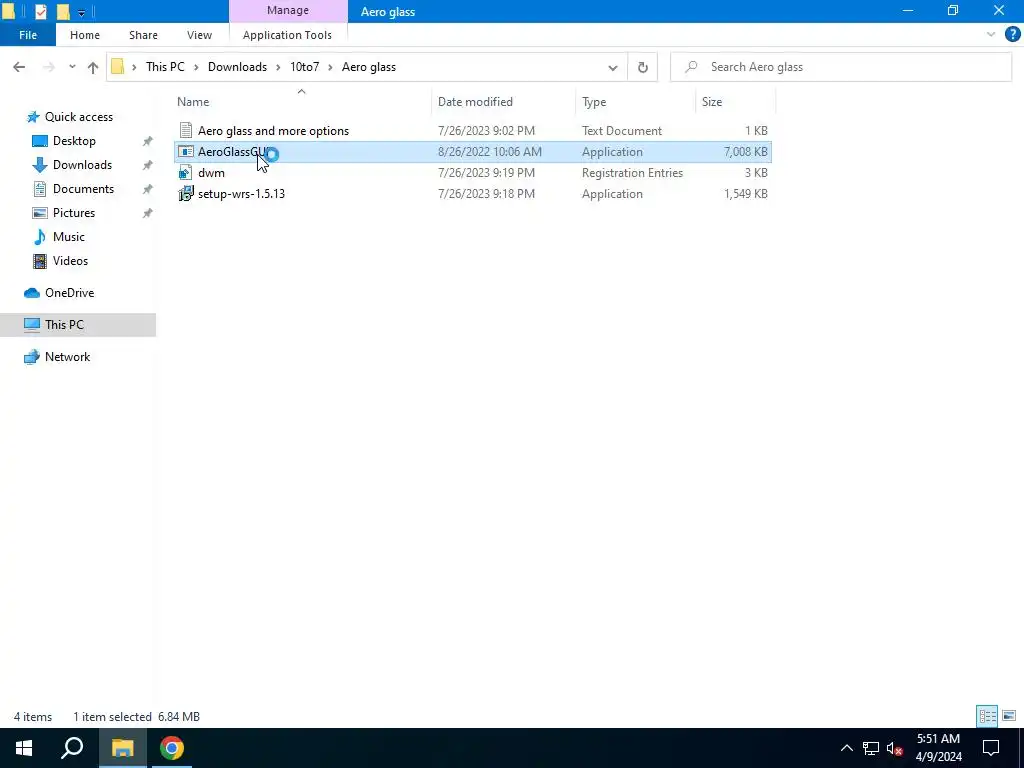Open the Windows Start menu
The height and width of the screenshot is (768, 1024).
24,748
